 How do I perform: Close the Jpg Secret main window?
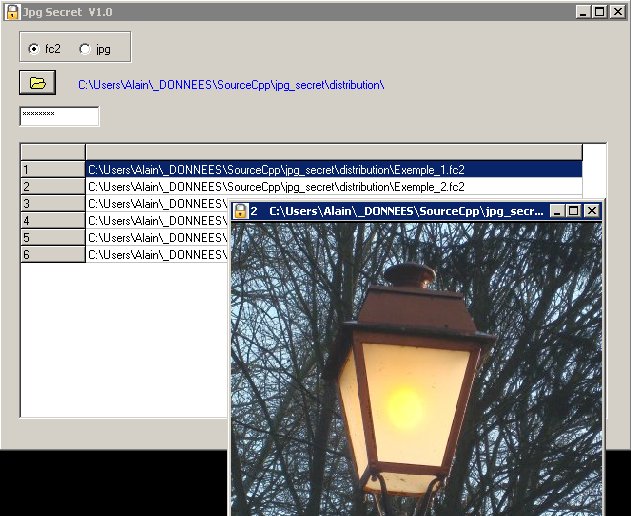(x=617, y=12)
